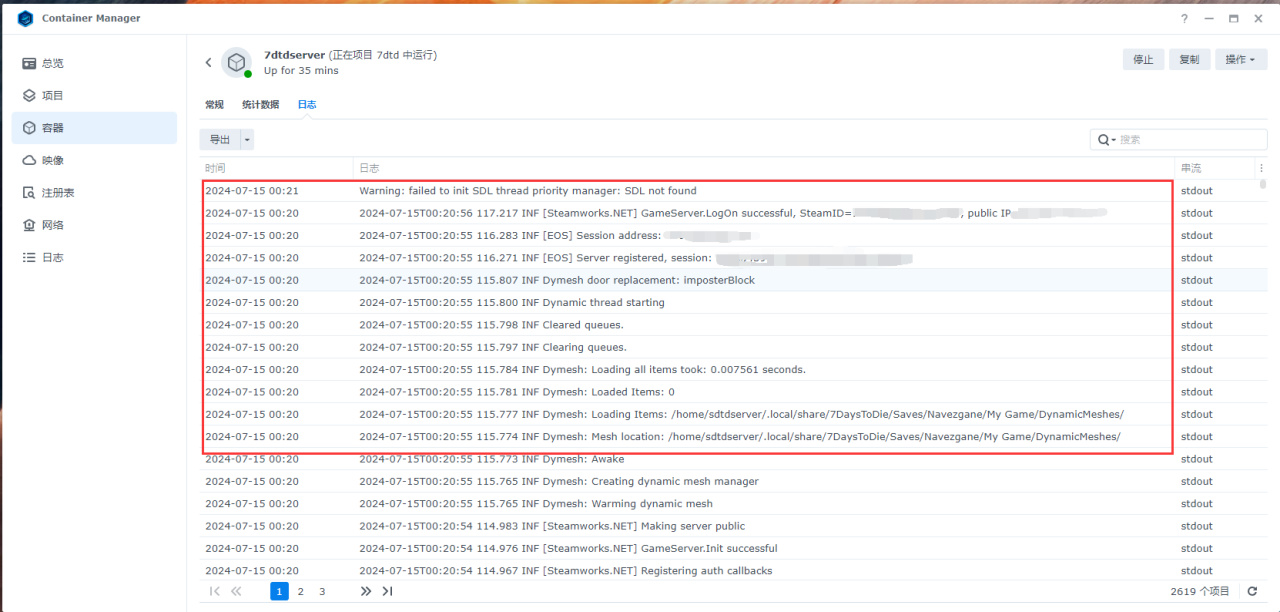Open search filter magnifier dropdown
This screenshot has width=1280, height=612.
point(1107,140)
